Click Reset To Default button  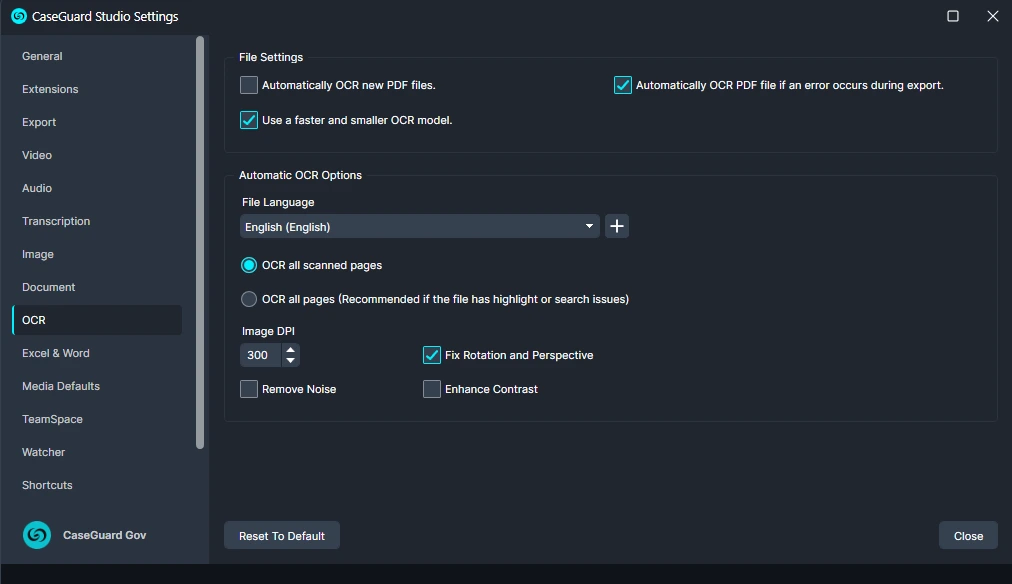click(282, 536)
